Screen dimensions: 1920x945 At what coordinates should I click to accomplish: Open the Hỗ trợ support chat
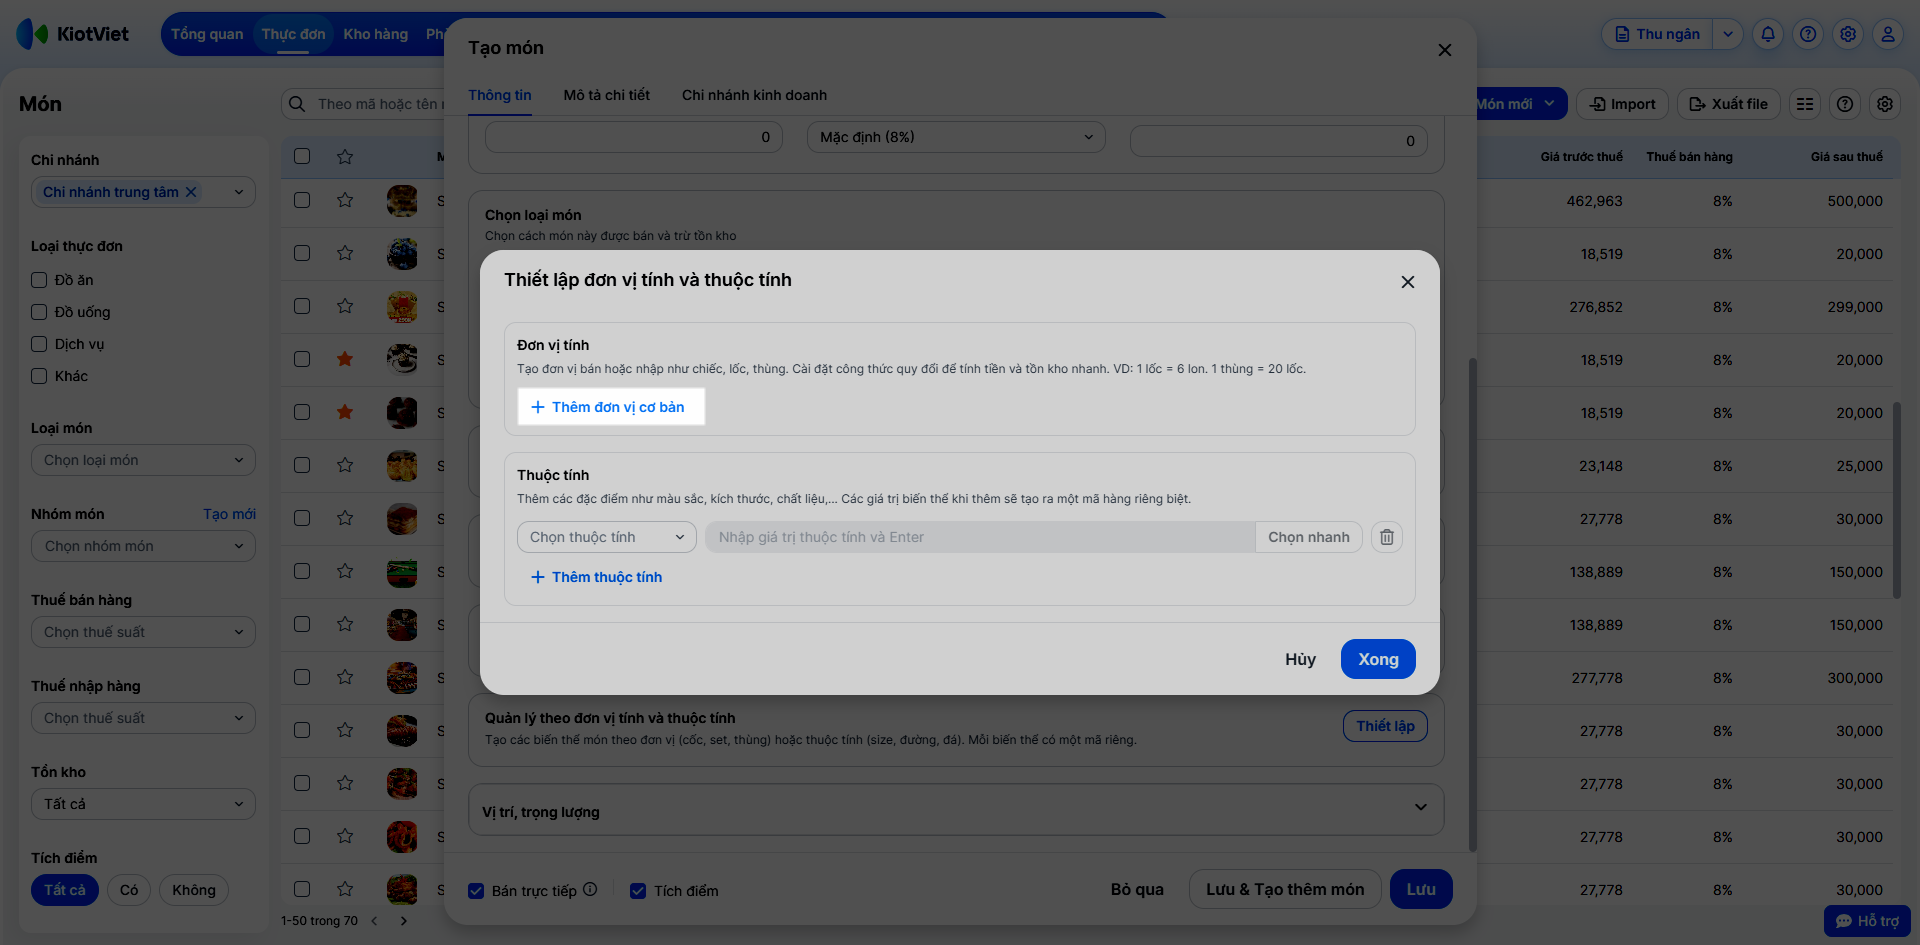click(x=1867, y=921)
